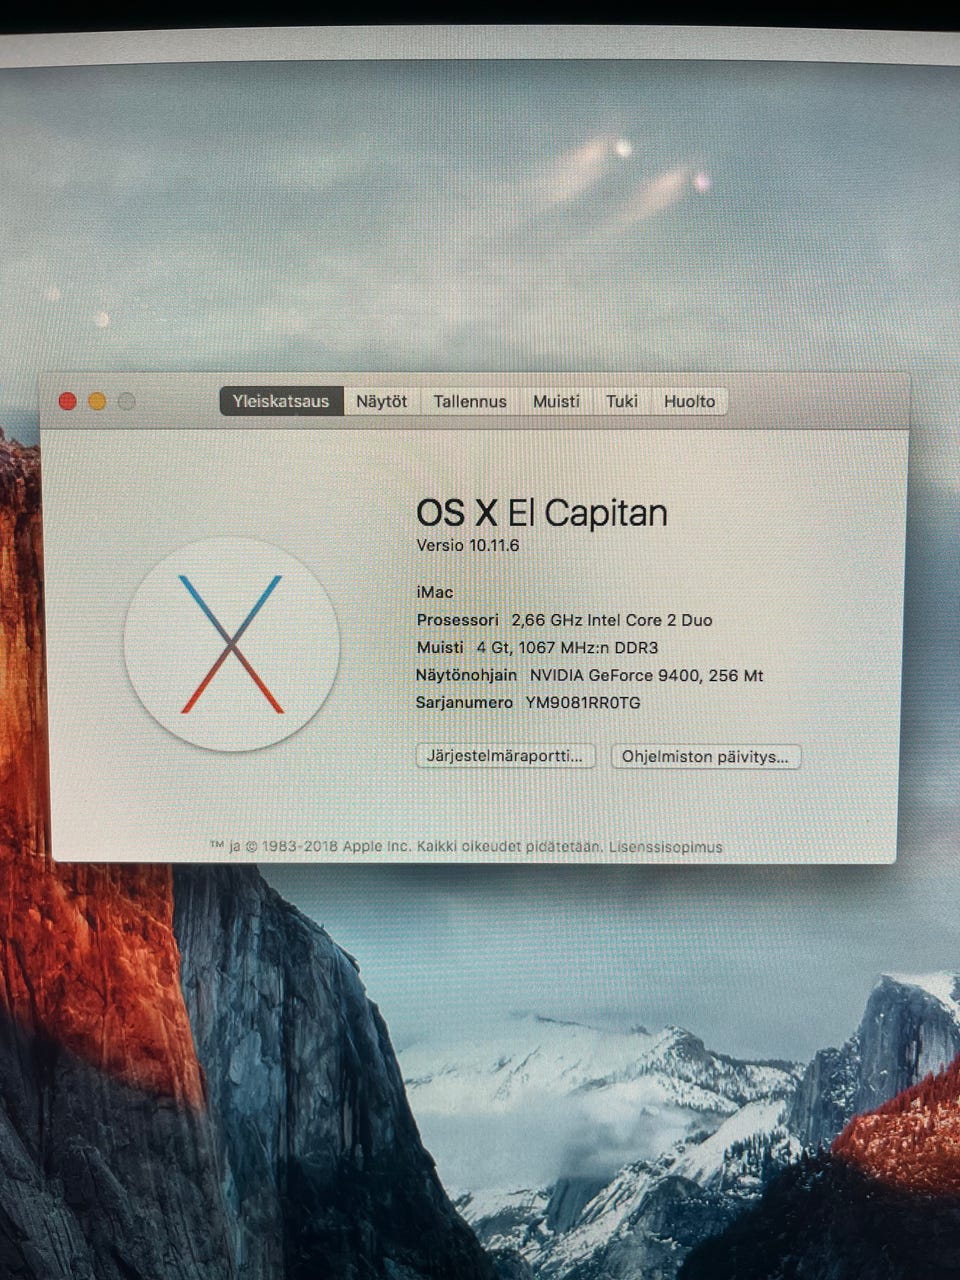Switch to the Huolto tab
The image size is (960, 1280).
(690, 401)
